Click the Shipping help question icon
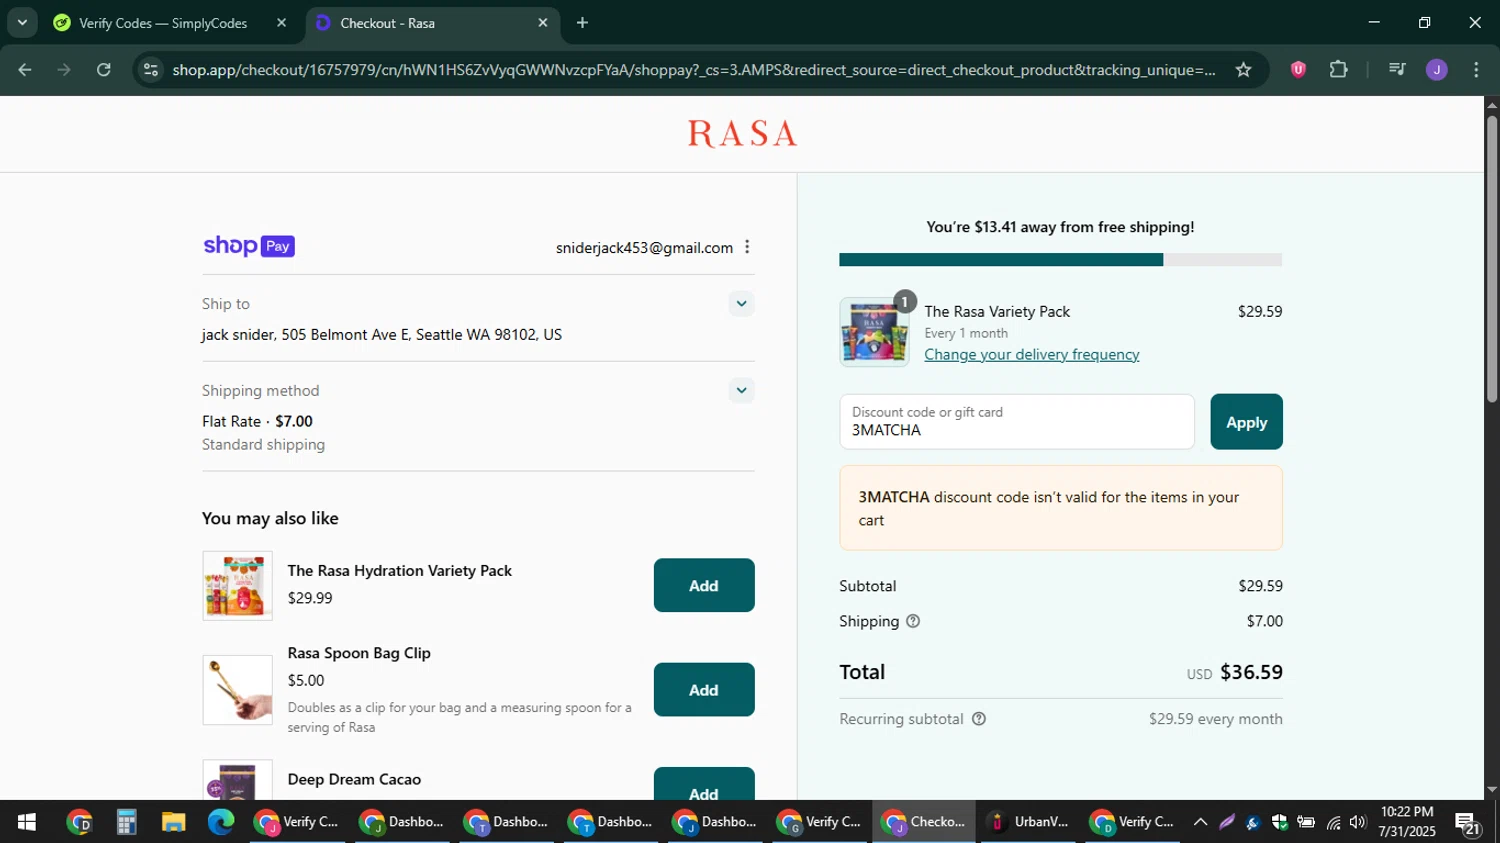Viewport: 1500px width, 843px height. coord(913,621)
